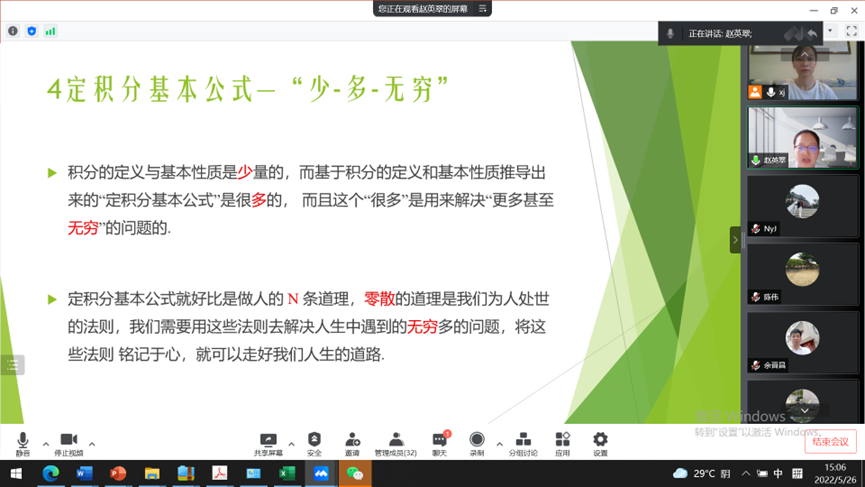Image resolution: width=865 pixels, height=487 pixels.
Task: Open the 安全 (Security) shield icon
Action: (314, 442)
